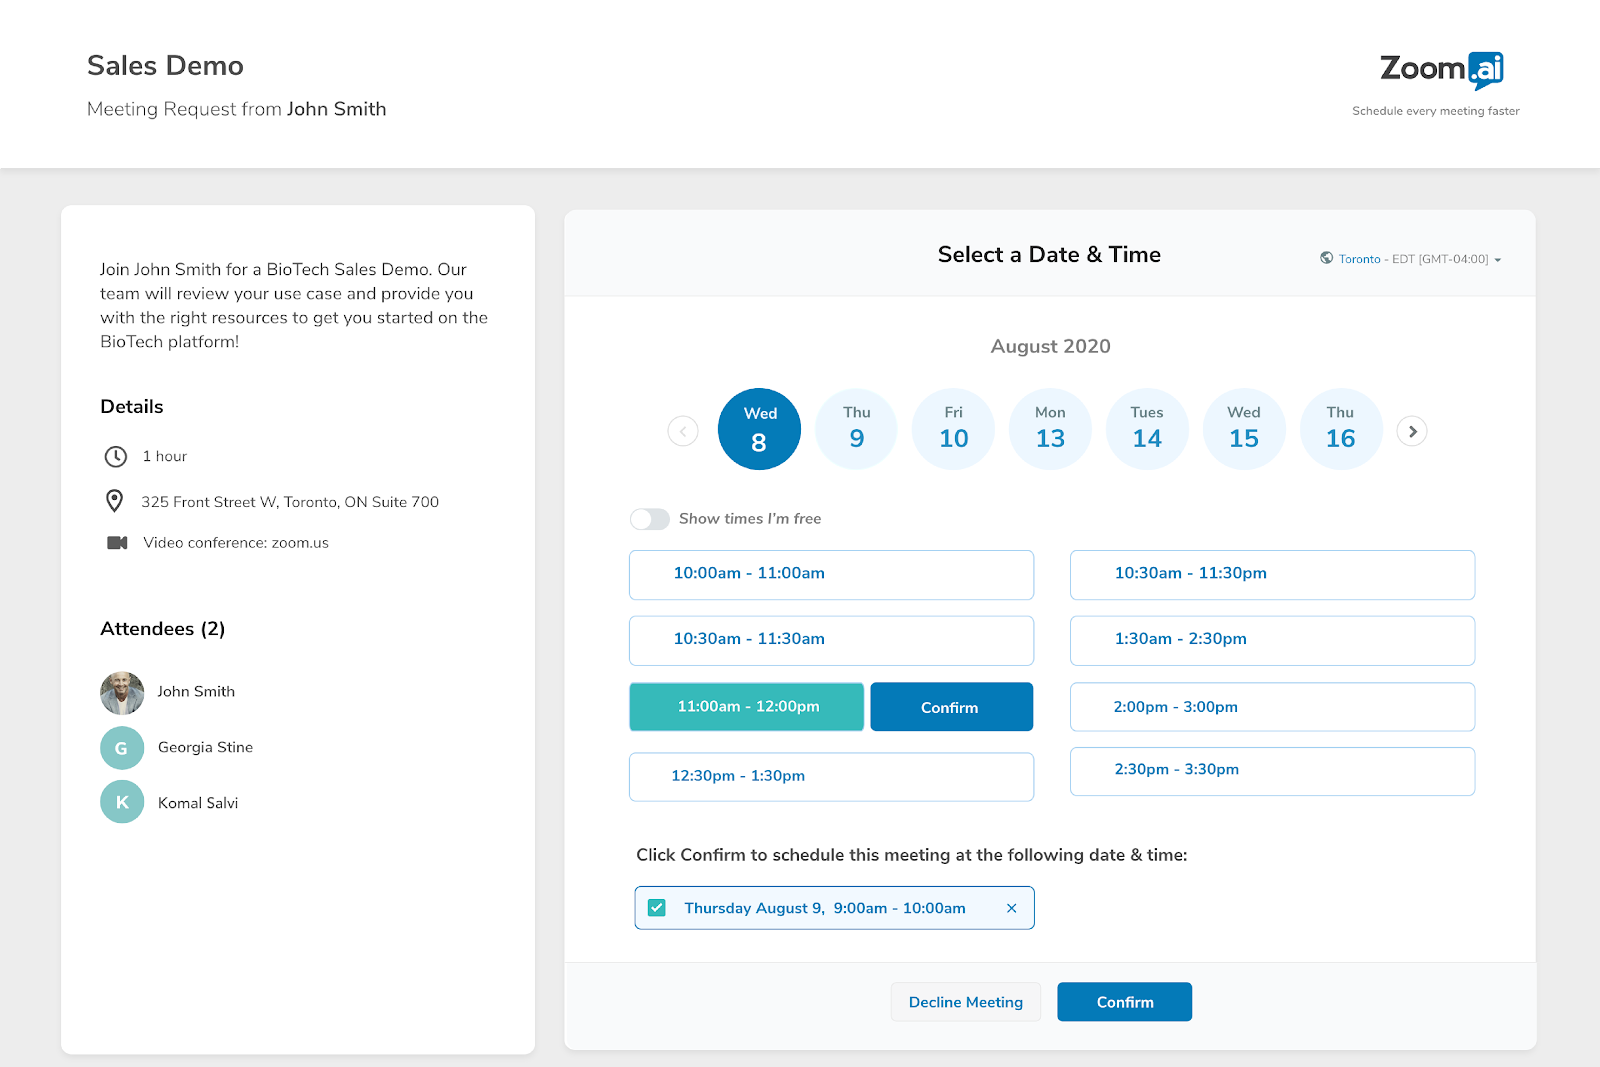Image resolution: width=1600 pixels, height=1067 pixels.
Task: Toggle Show times I'm free switch
Action: click(650, 519)
